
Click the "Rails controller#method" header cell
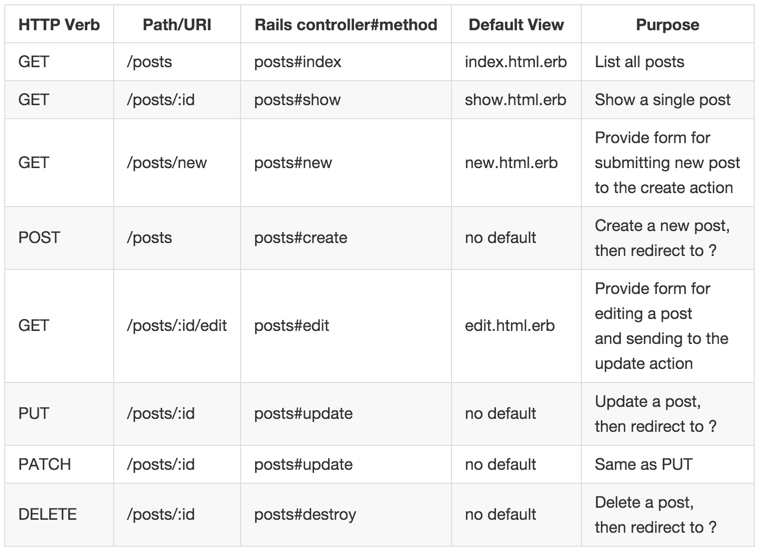345,24
